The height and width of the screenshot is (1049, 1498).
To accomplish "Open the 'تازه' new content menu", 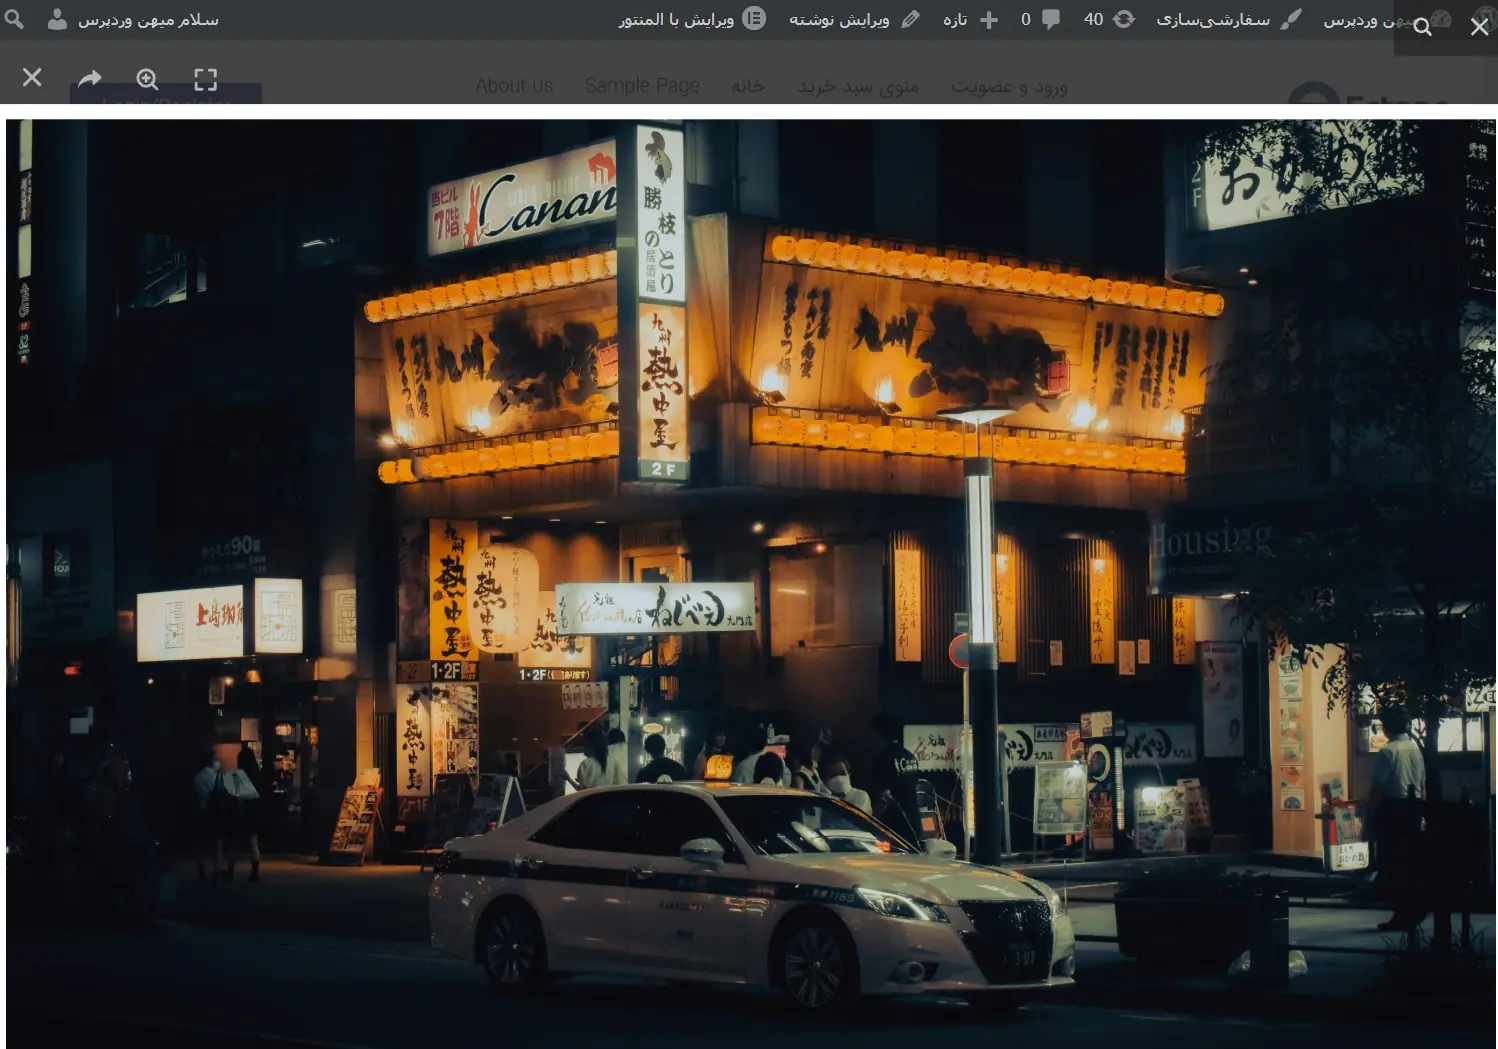I will click(x=970, y=19).
